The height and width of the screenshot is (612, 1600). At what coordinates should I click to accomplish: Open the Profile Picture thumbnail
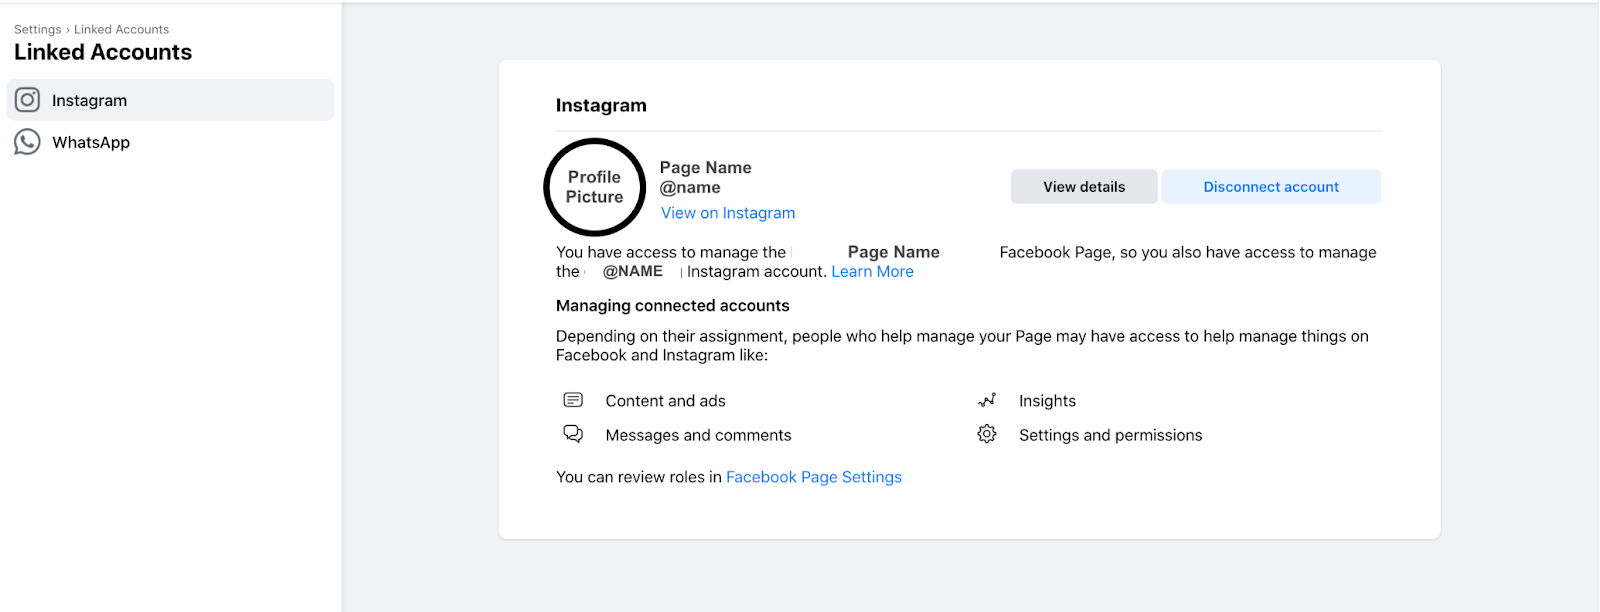point(595,187)
